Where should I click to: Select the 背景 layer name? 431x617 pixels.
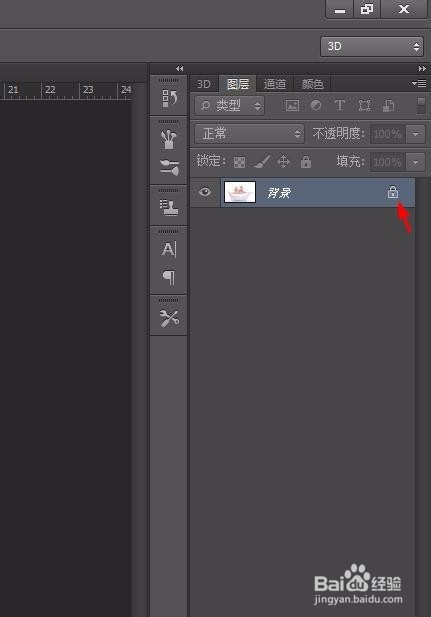click(x=279, y=192)
